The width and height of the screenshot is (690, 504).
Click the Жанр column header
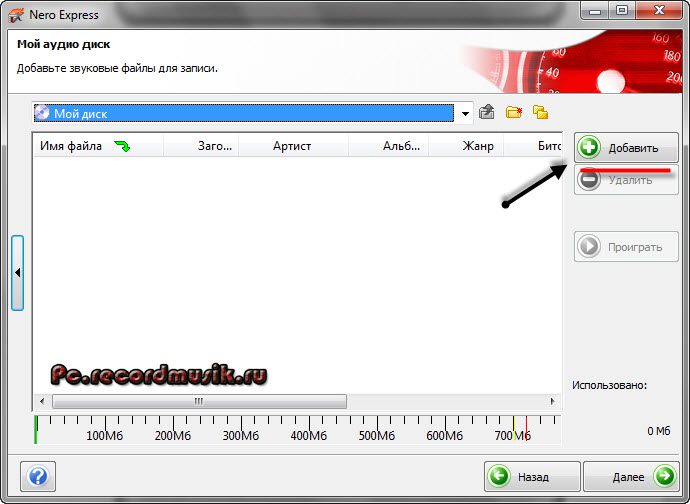[x=466, y=146]
